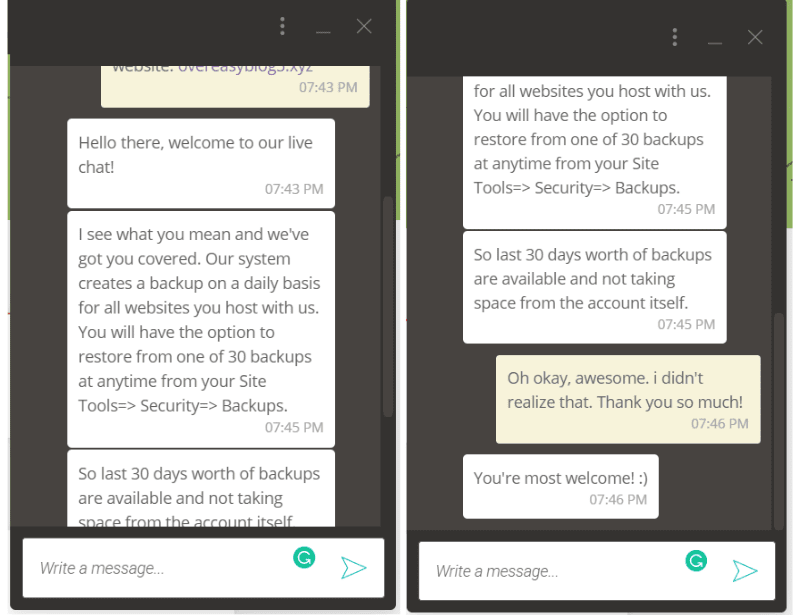Click the right chat's "So last 30 days" message
This screenshot has height=615, width=800.
click(594, 286)
